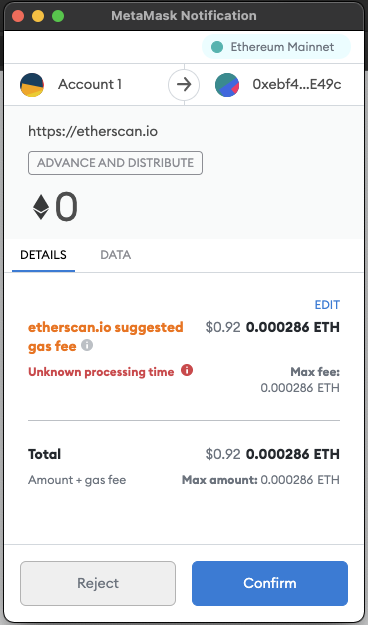Viewport: 368px width, 625px height.
Task: Select the Account 1 sender name
Action: pyautogui.click(x=90, y=85)
